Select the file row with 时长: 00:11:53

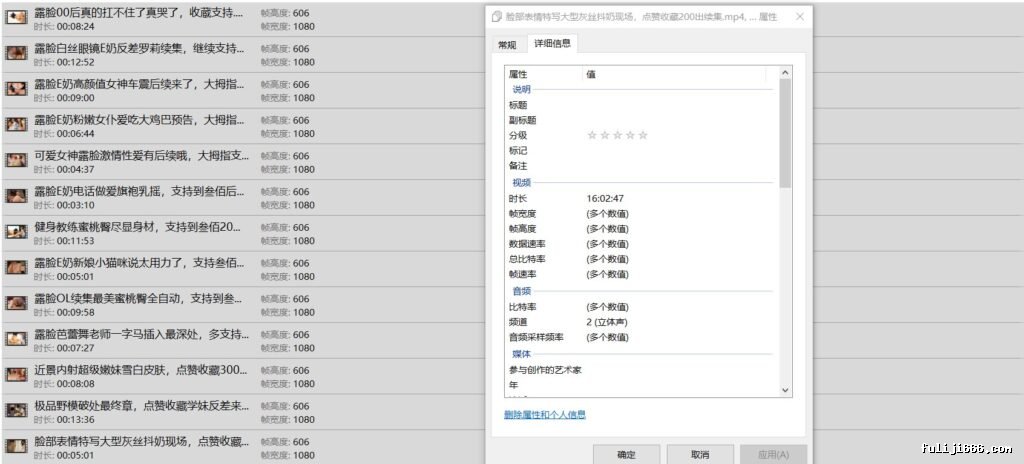click(x=242, y=233)
